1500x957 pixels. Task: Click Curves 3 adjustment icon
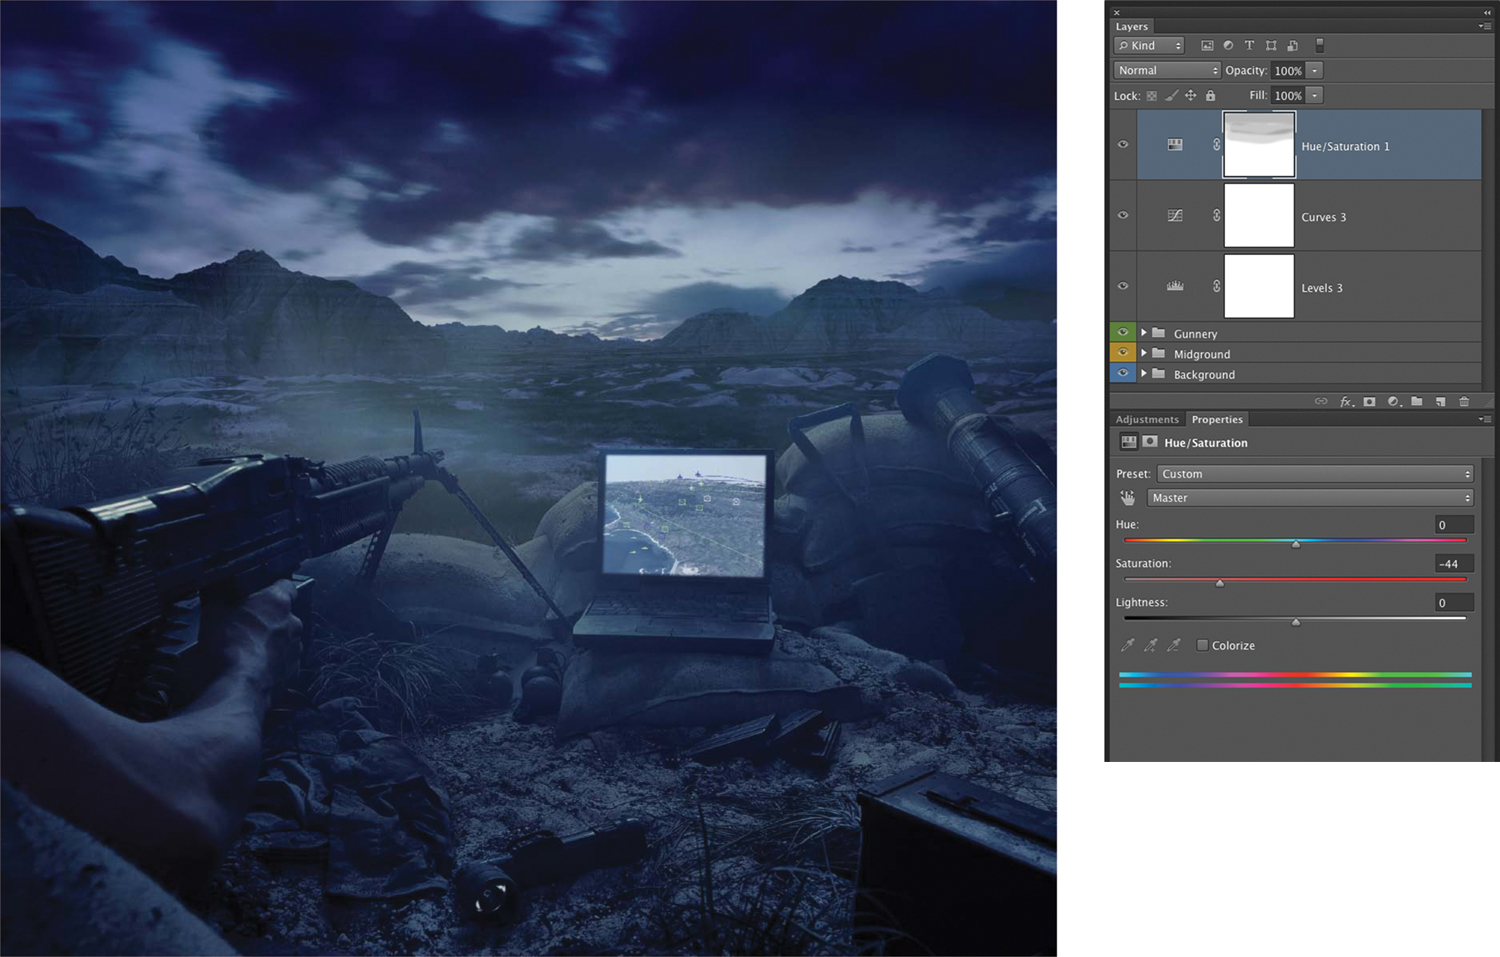click(1175, 216)
